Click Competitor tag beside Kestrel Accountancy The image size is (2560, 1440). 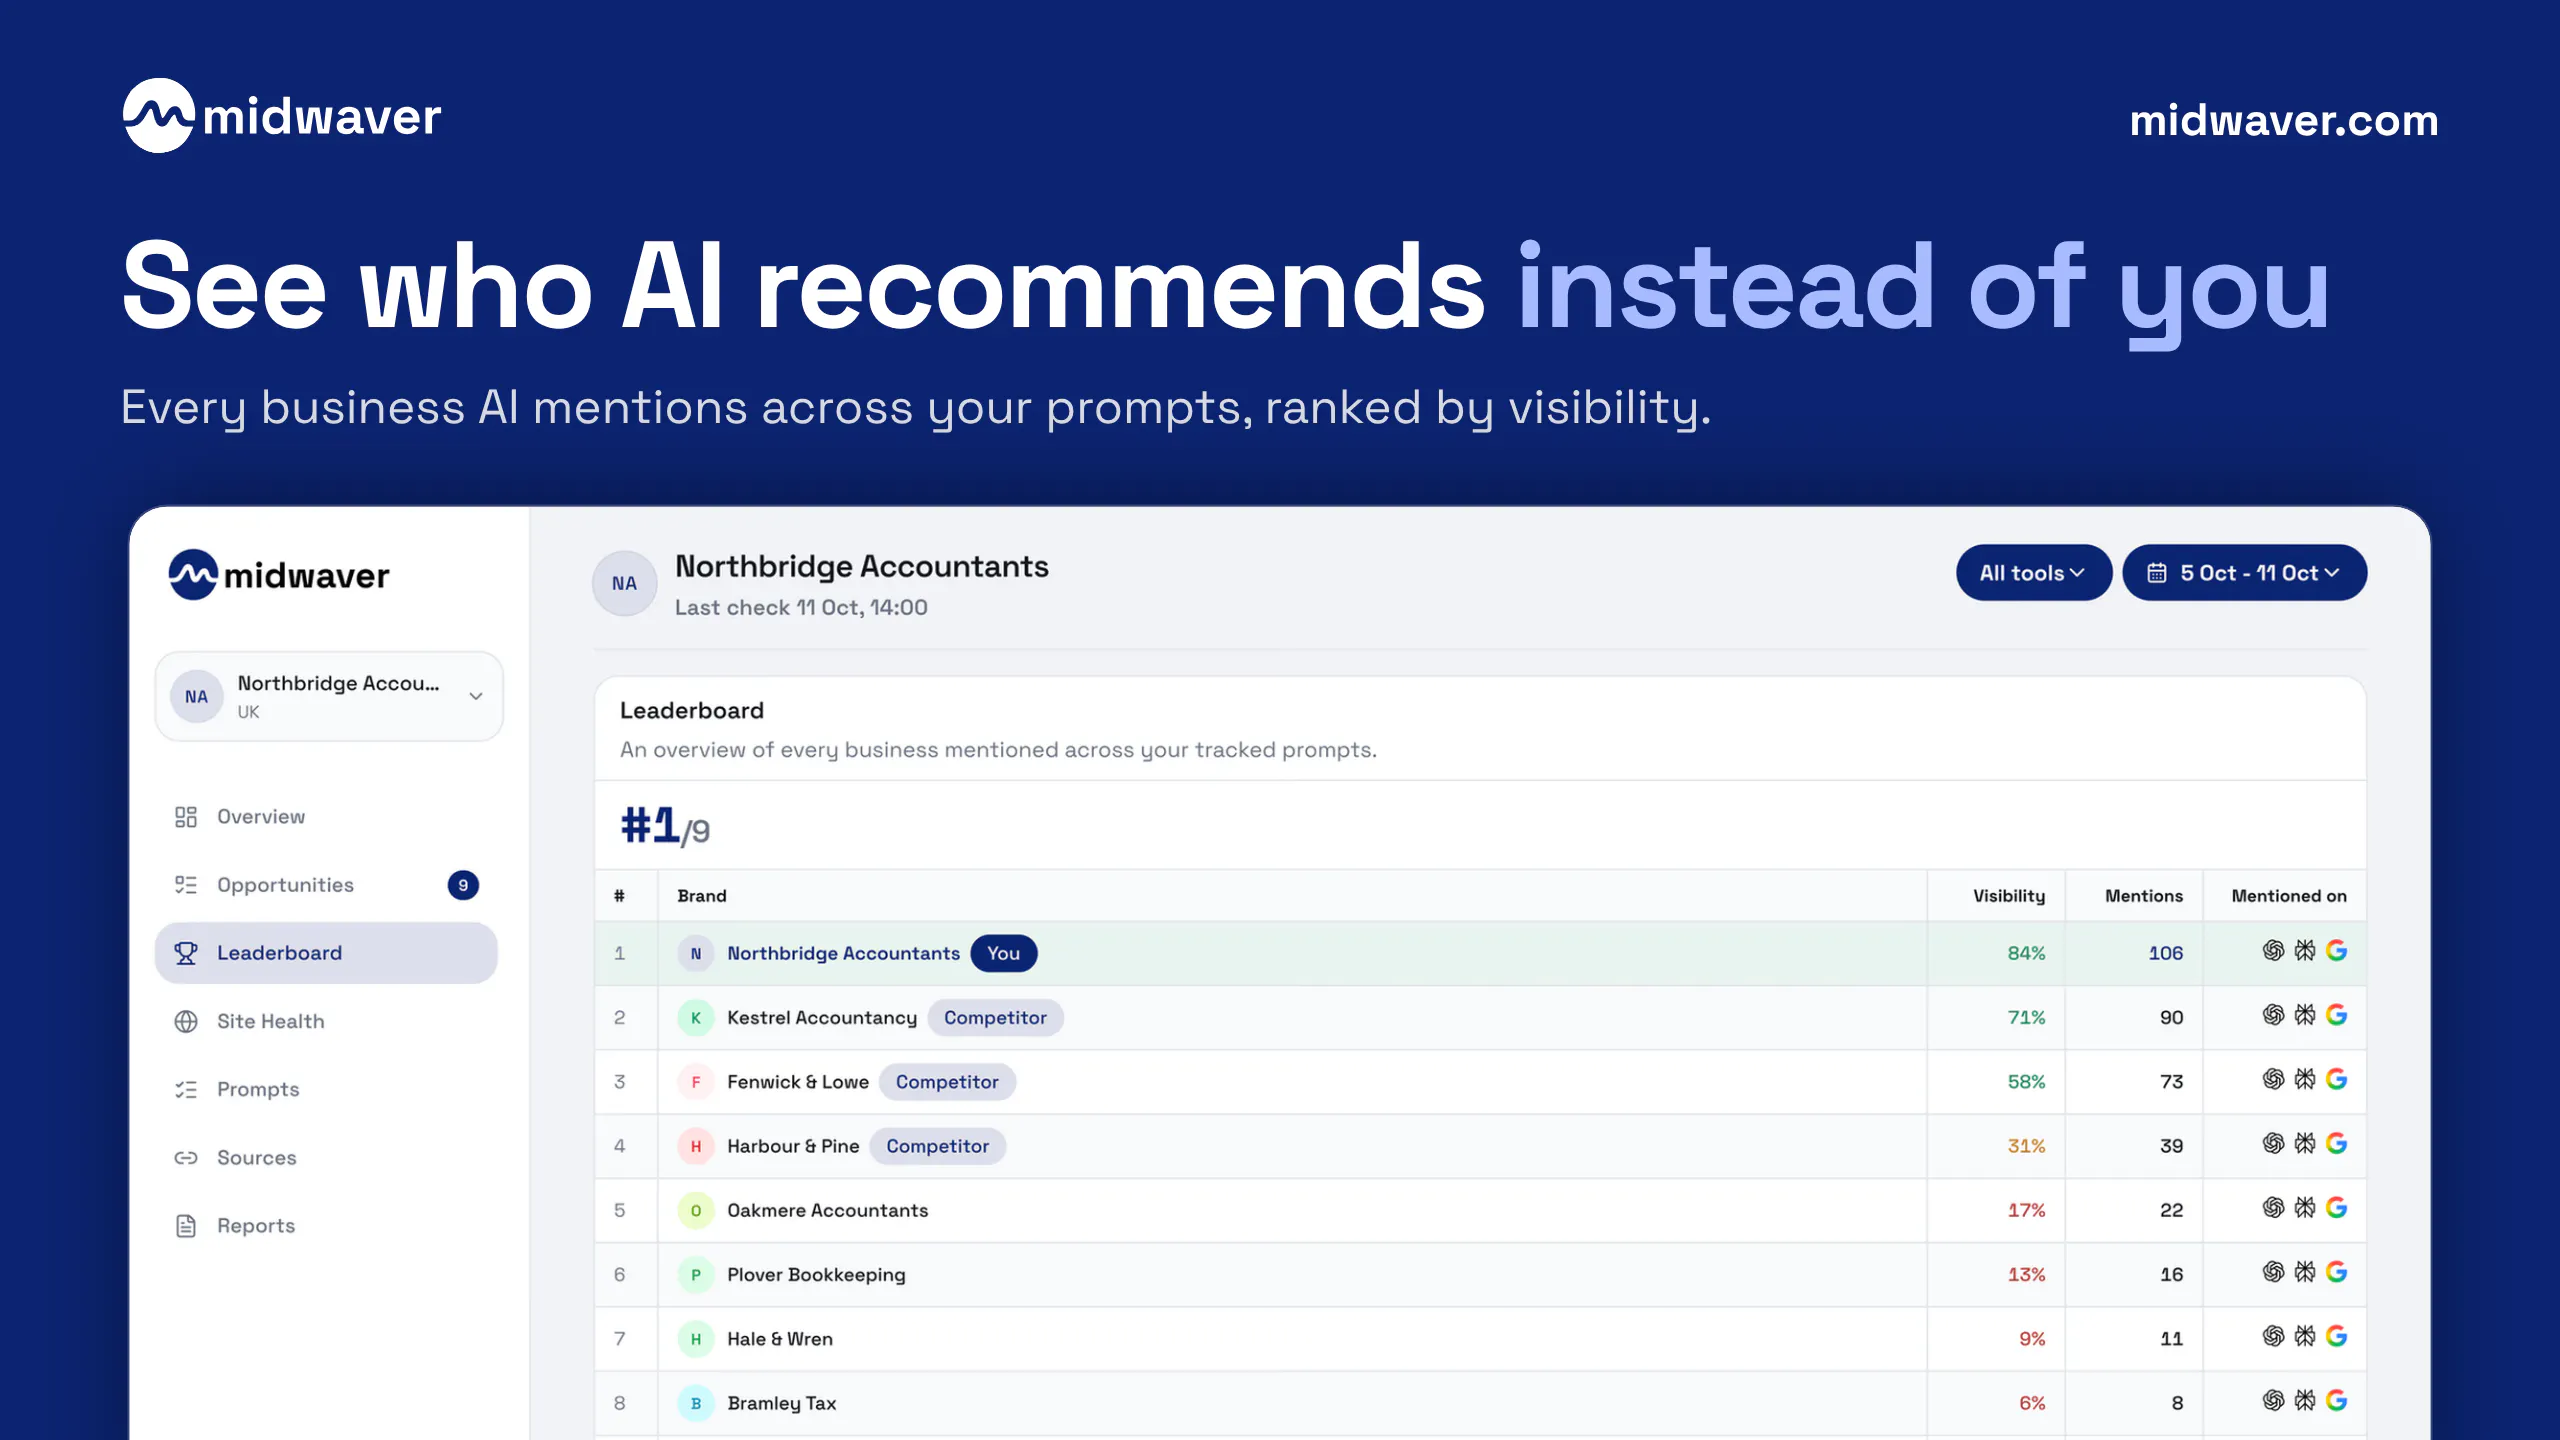[995, 1018]
